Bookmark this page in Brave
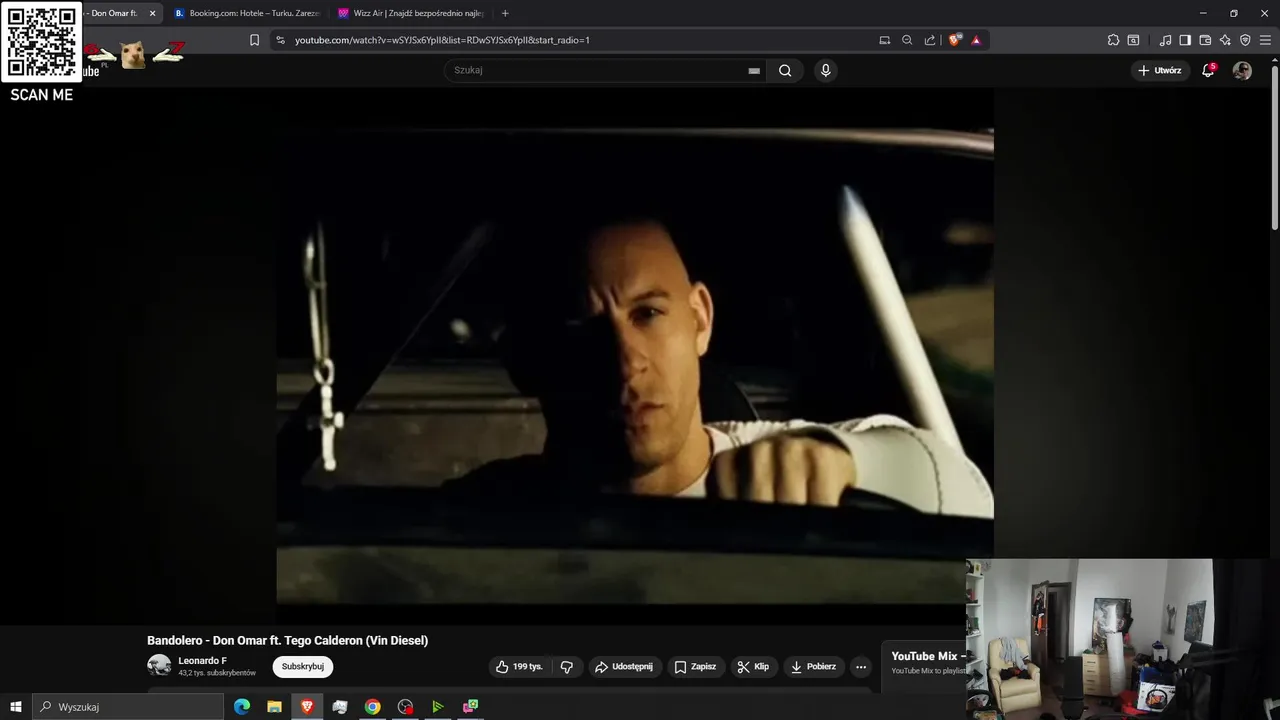 254,40
